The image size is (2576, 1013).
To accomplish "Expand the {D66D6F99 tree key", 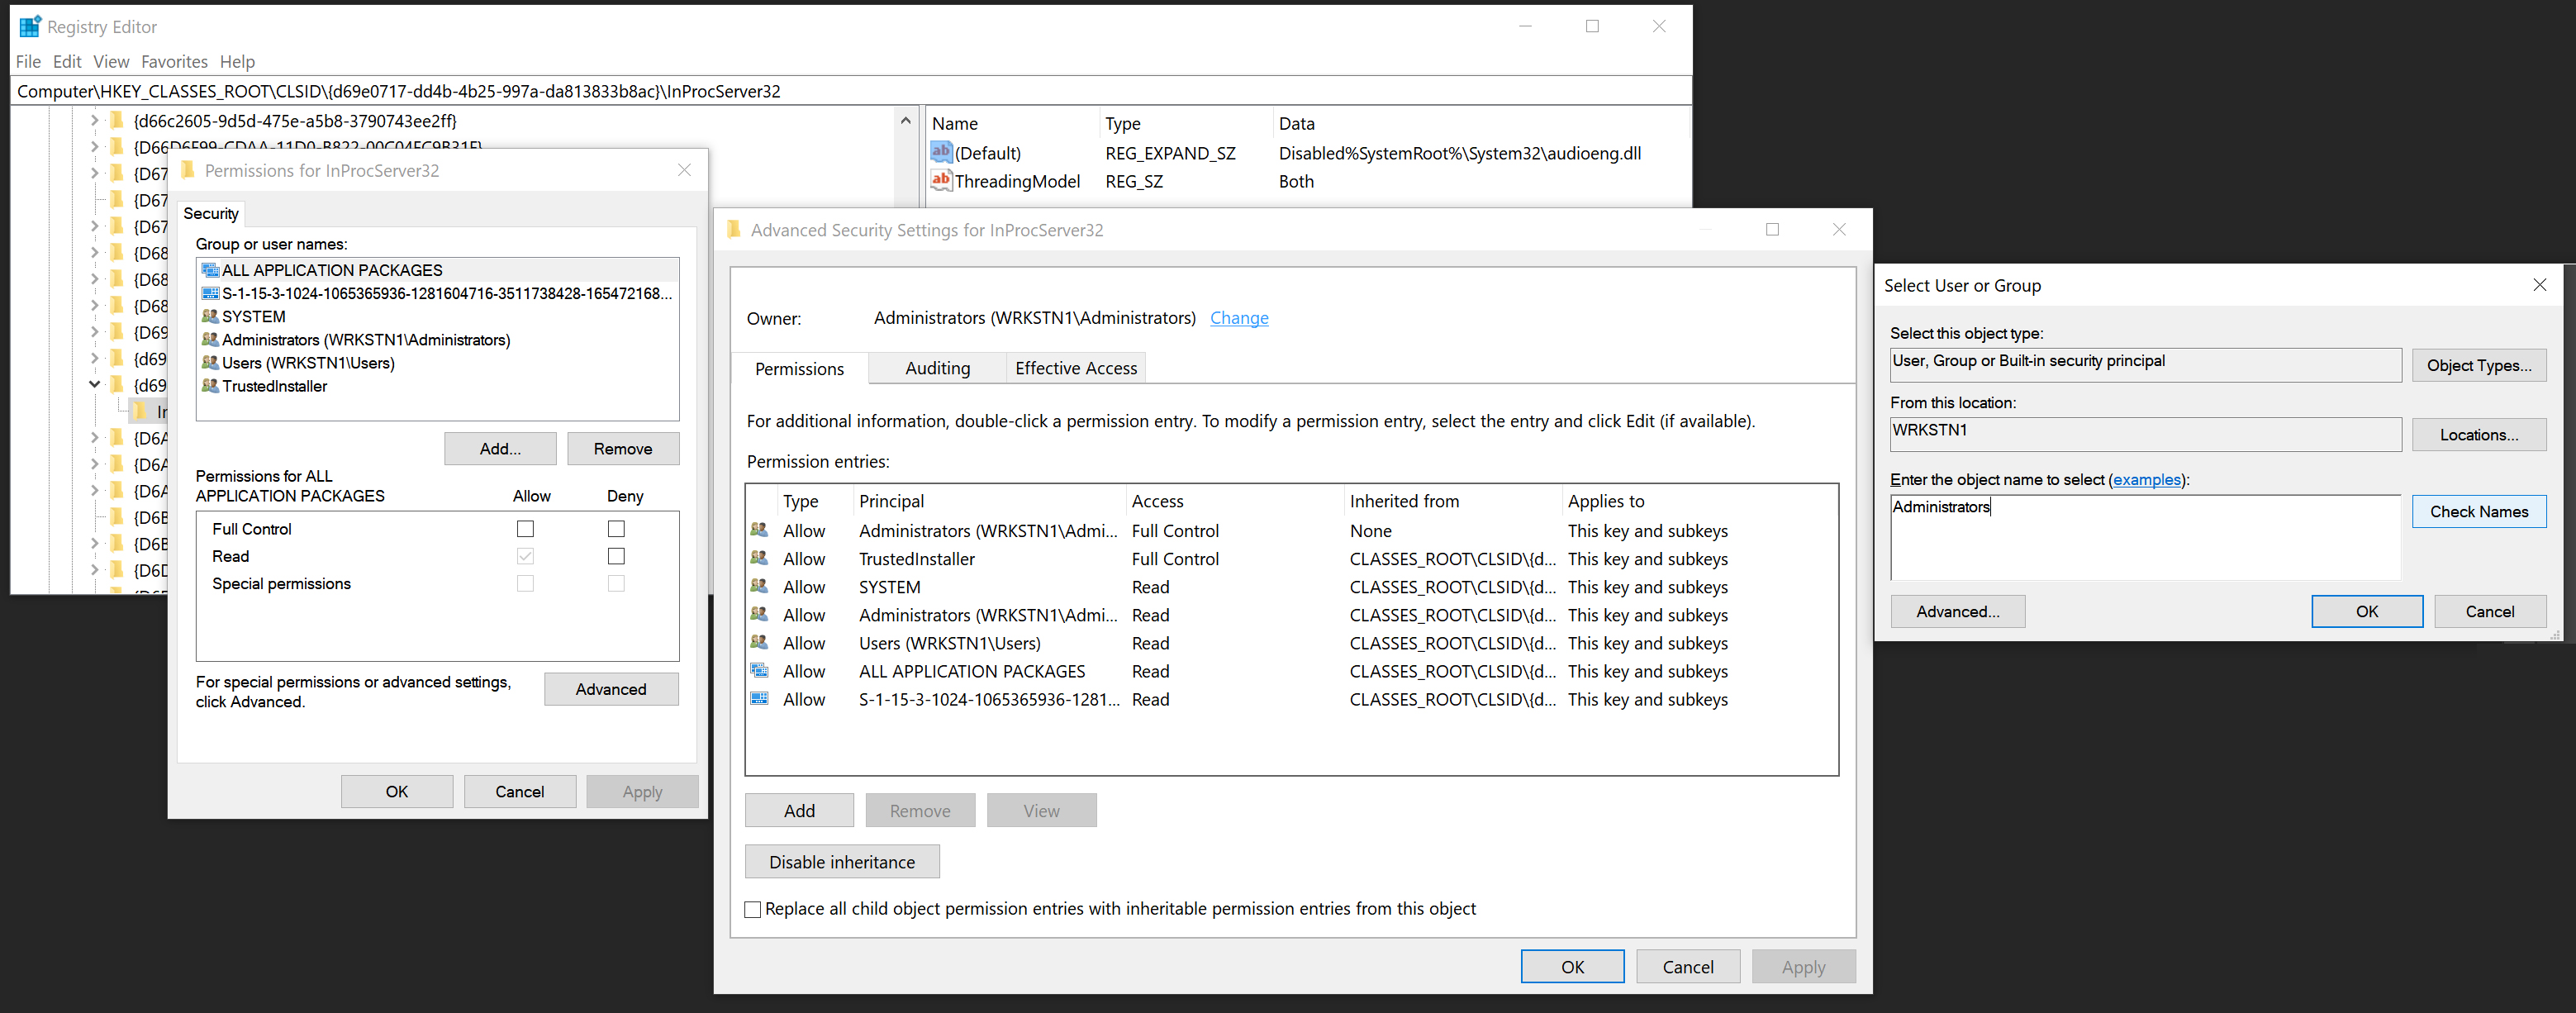I will click(94, 147).
